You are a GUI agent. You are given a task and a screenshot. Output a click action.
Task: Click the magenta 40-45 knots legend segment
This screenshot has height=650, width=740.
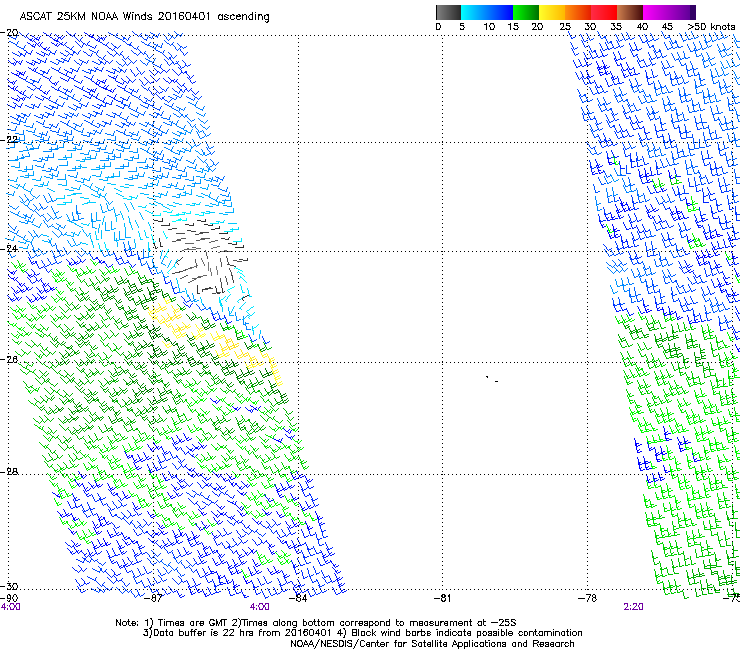(x=656, y=12)
